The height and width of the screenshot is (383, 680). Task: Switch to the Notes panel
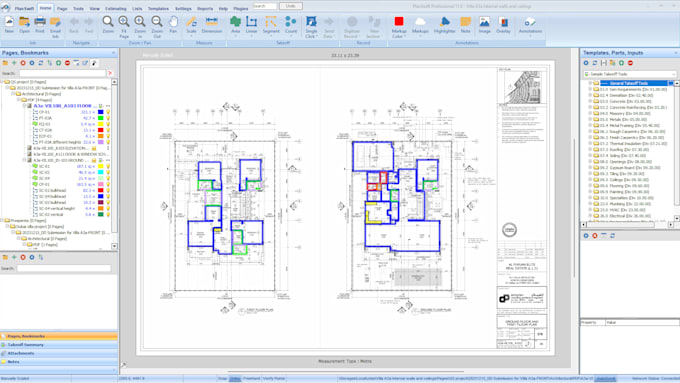click(x=59, y=362)
